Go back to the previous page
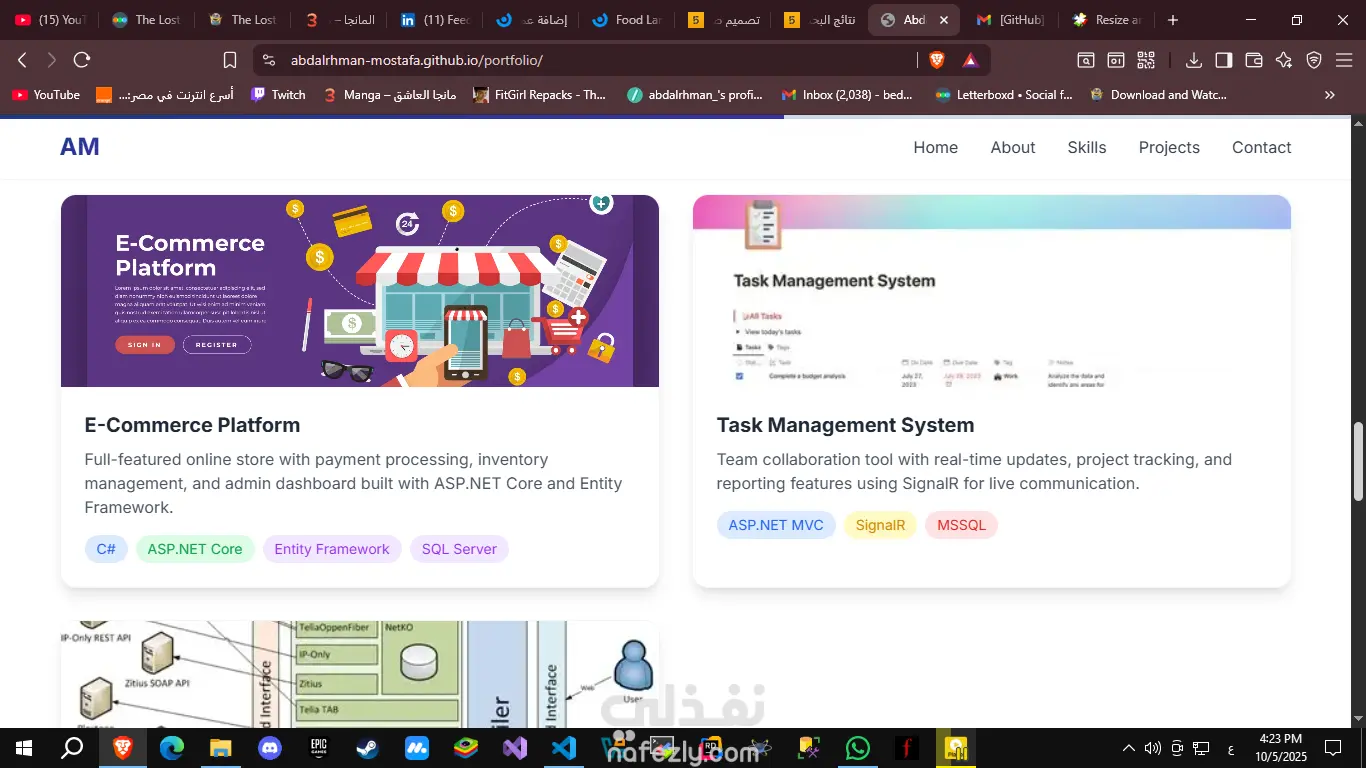Viewport: 1366px width, 768px height. (22, 60)
